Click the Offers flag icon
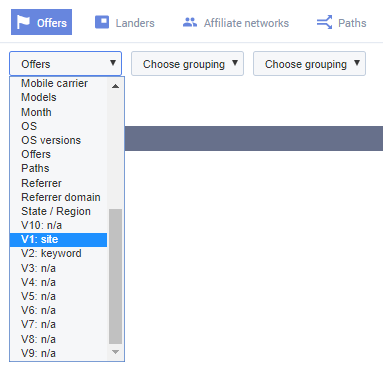 pos(23,22)
